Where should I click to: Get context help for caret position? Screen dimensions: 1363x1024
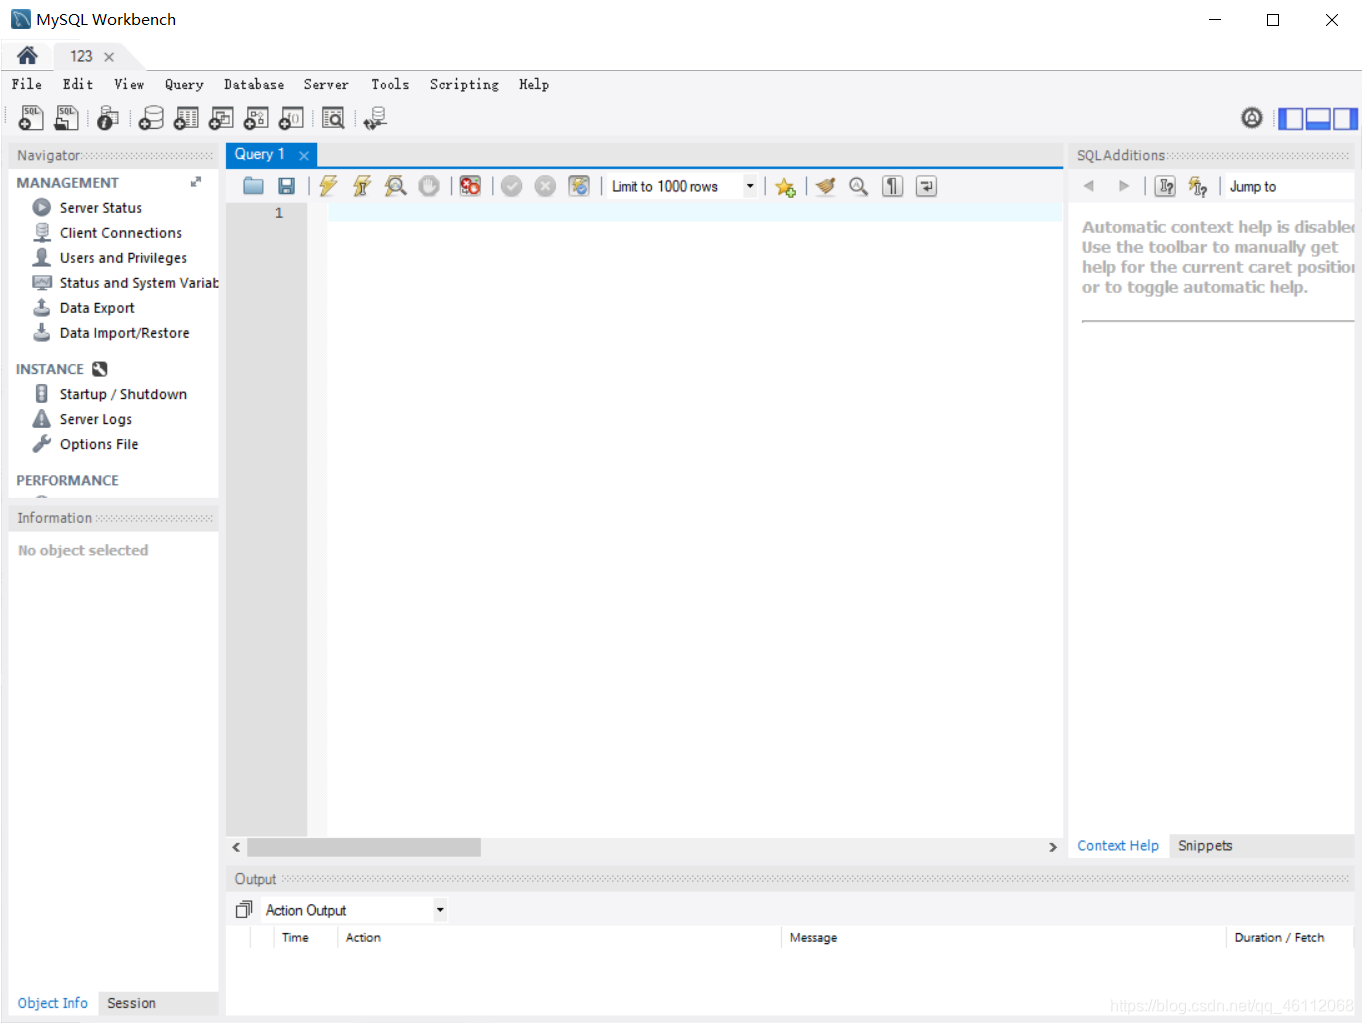coord(1165,186)
